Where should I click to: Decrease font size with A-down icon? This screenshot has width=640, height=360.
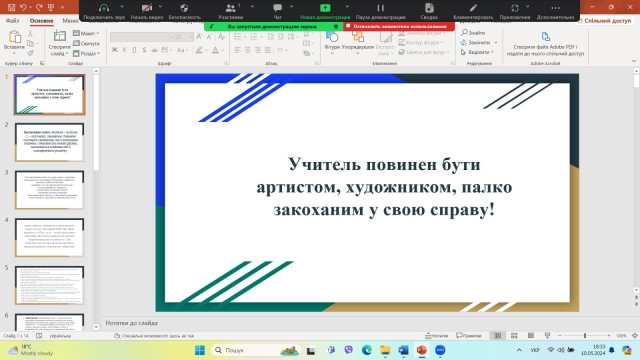click(209, 37)
